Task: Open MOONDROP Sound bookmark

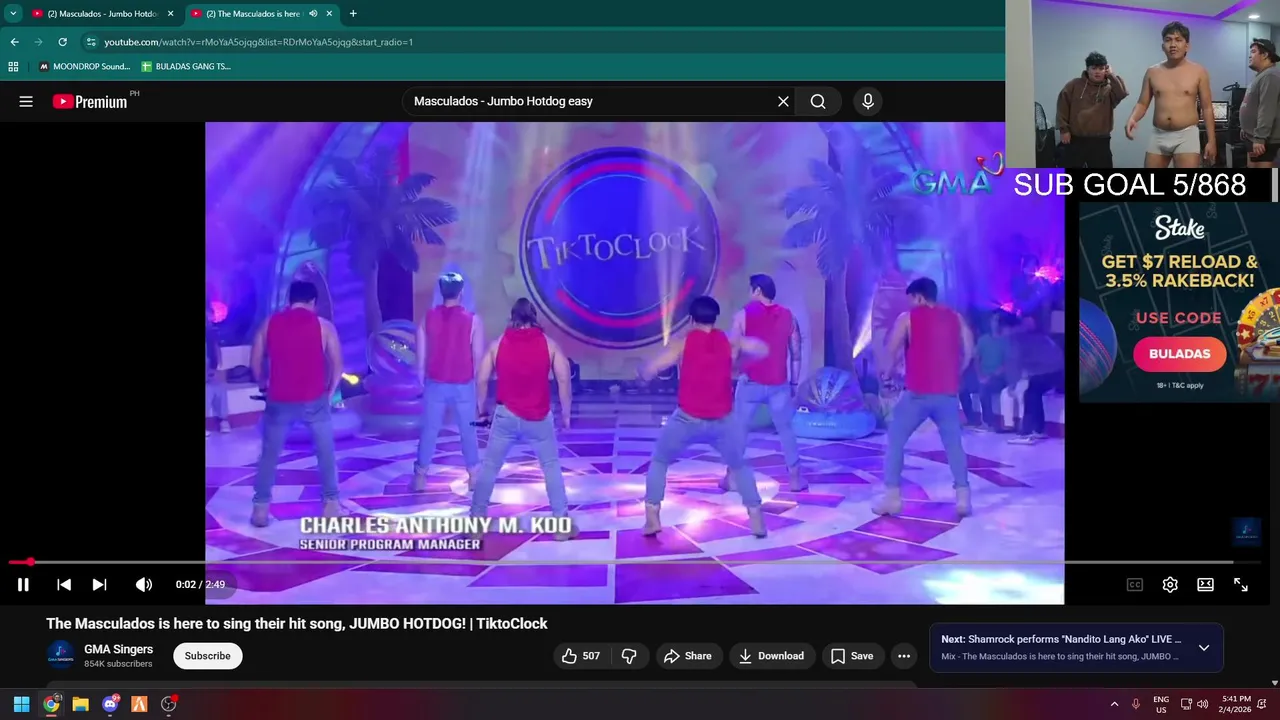Action: pyautogui.click(x=85, y=67)
